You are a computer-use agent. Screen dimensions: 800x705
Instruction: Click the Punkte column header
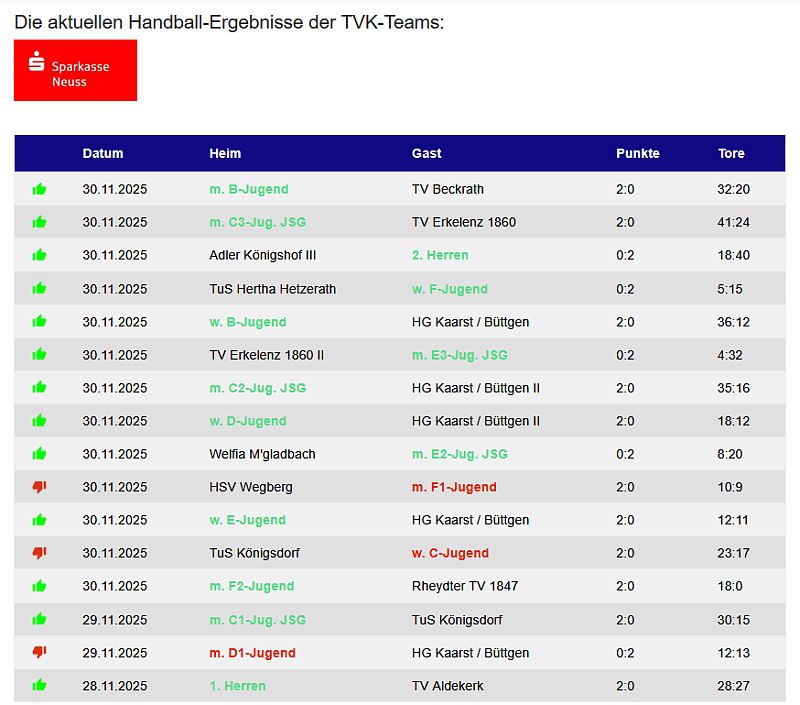637,154
